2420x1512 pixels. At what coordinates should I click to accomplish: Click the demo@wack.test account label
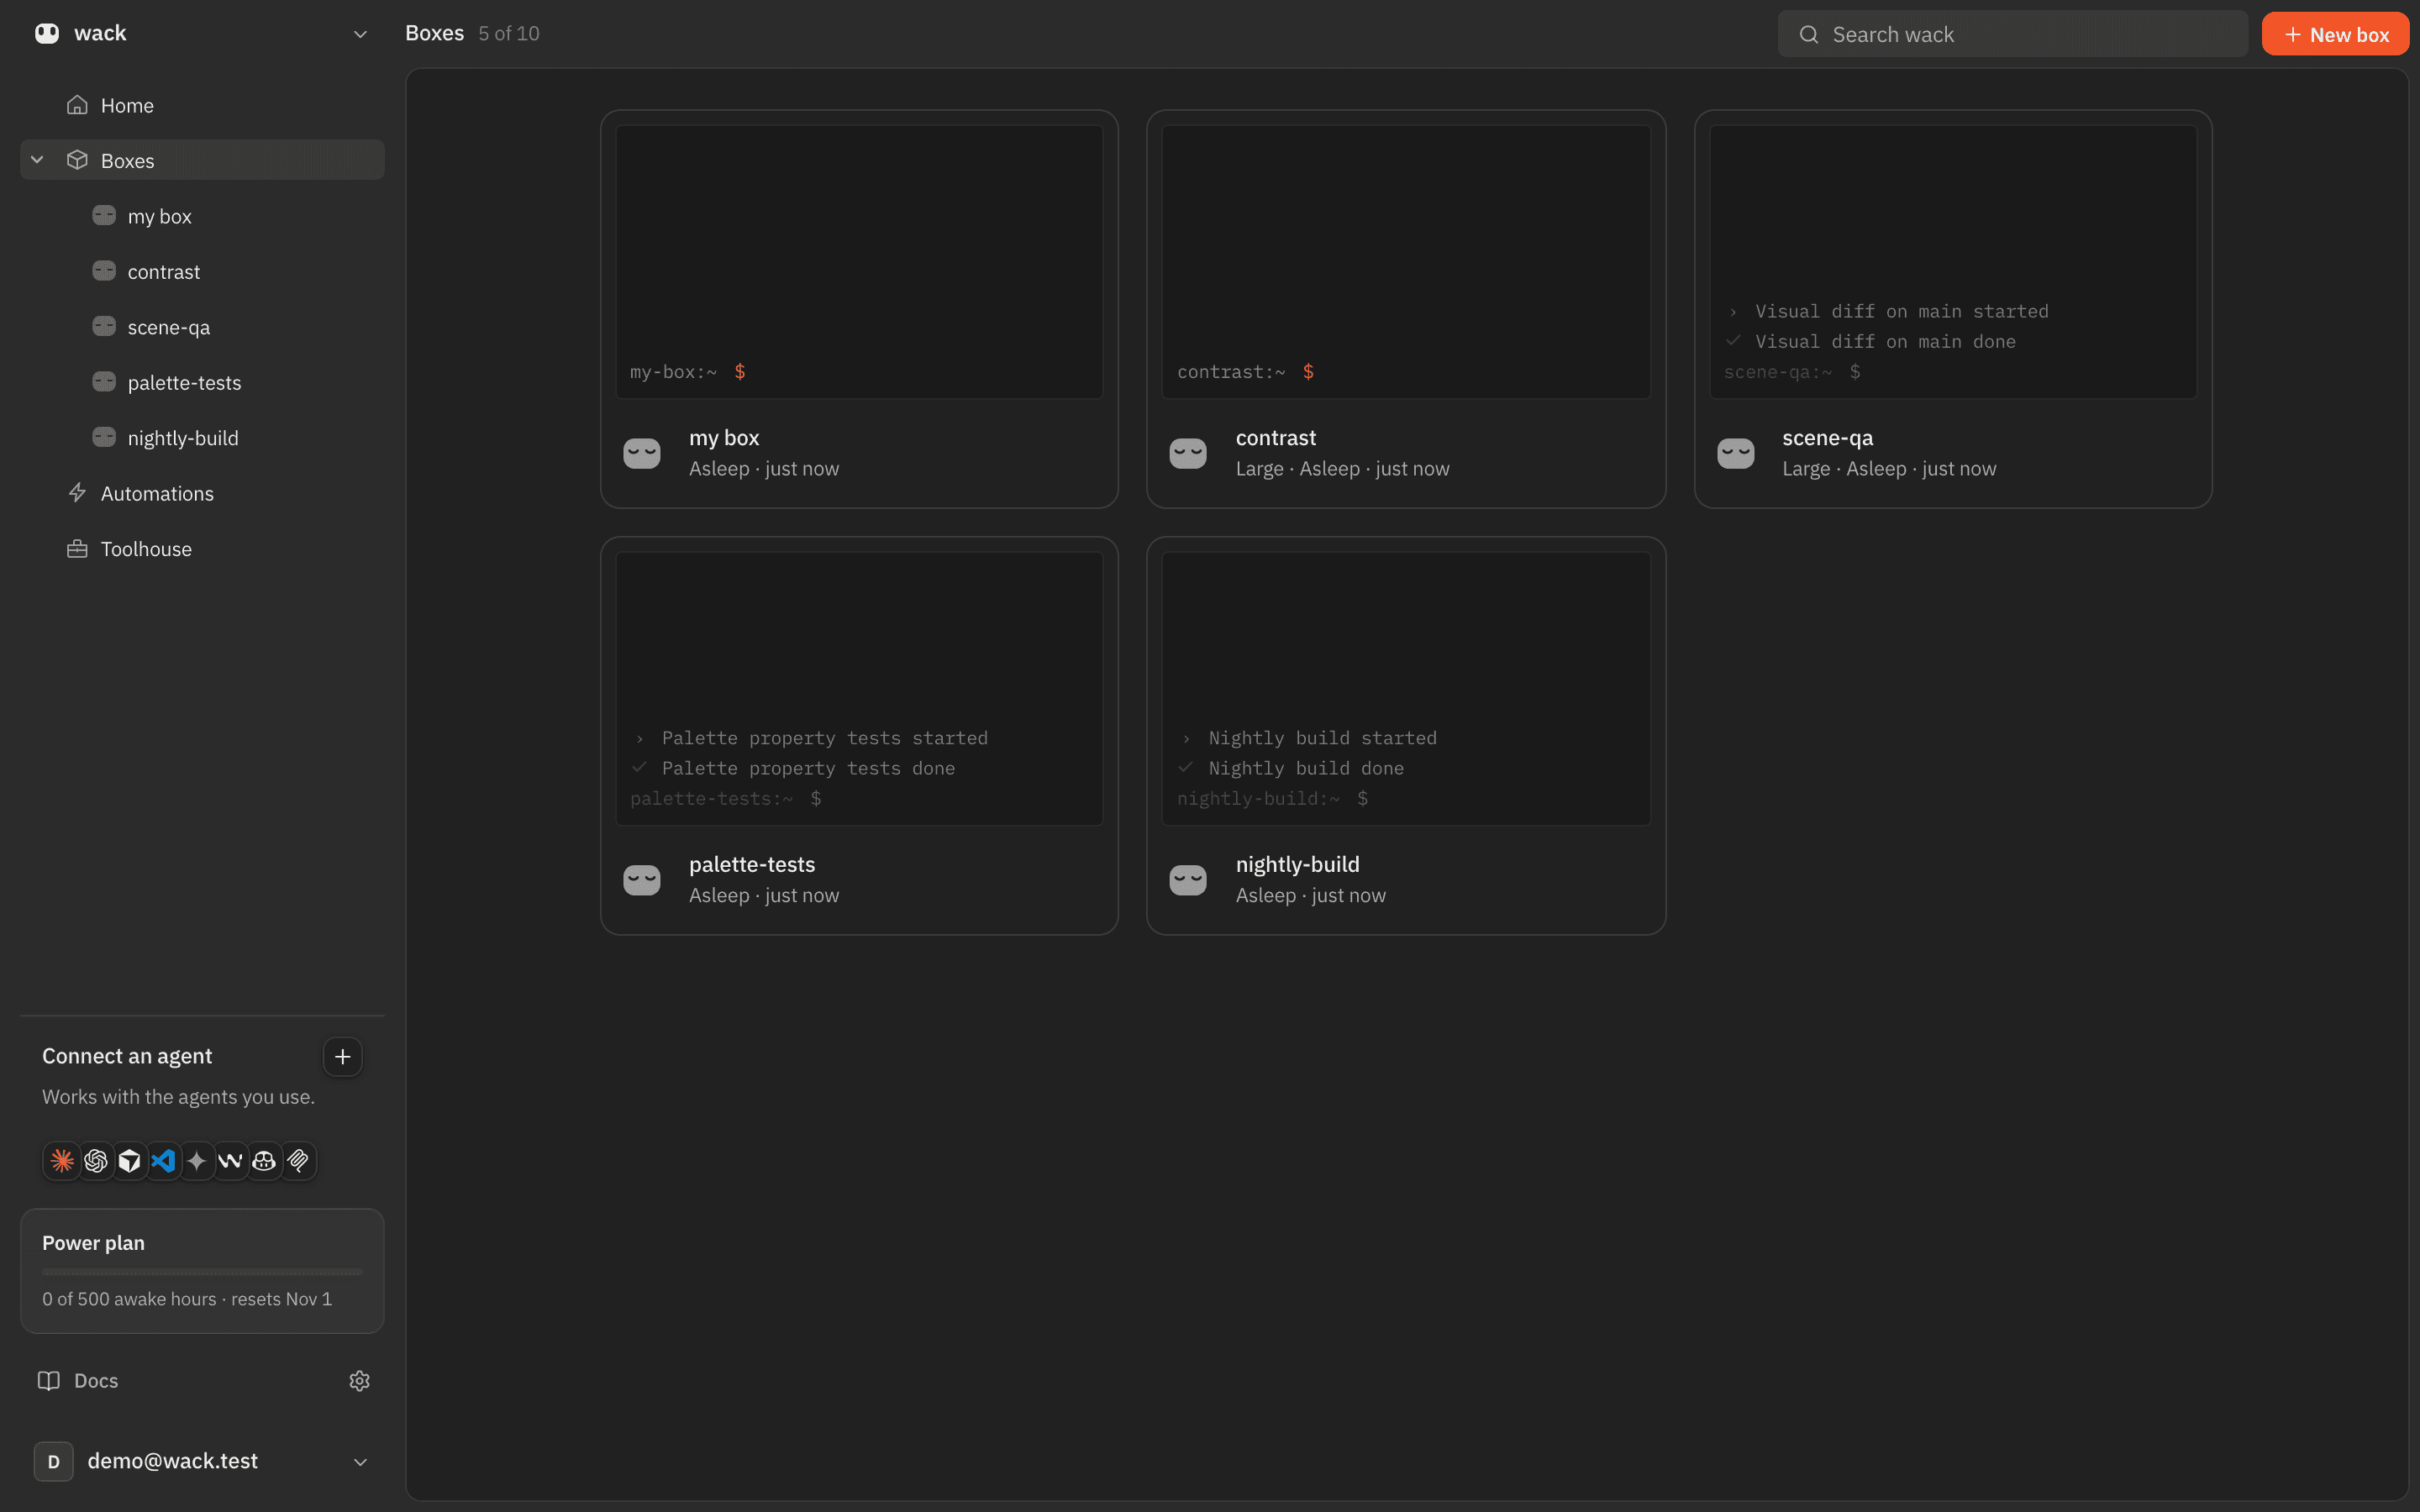coord(172,1461)
